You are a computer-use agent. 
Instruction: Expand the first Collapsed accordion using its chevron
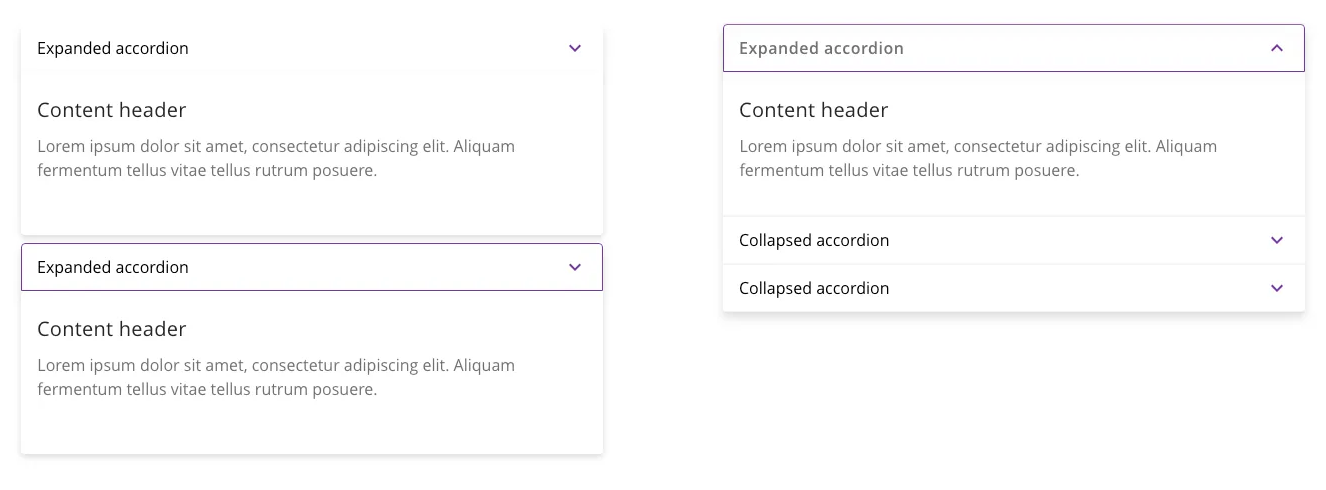[1276, 240]
